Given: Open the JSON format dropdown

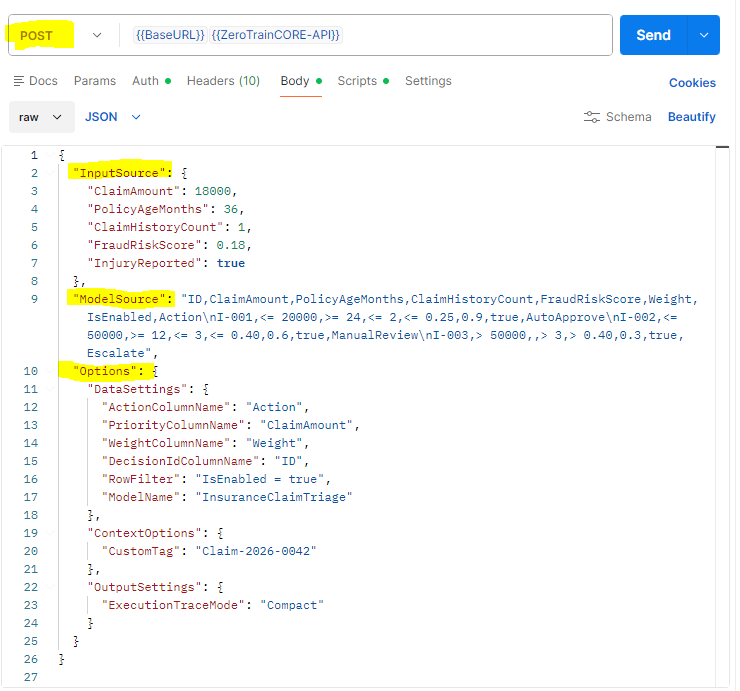Looking at the screenshot, I should tap(112, 117).
